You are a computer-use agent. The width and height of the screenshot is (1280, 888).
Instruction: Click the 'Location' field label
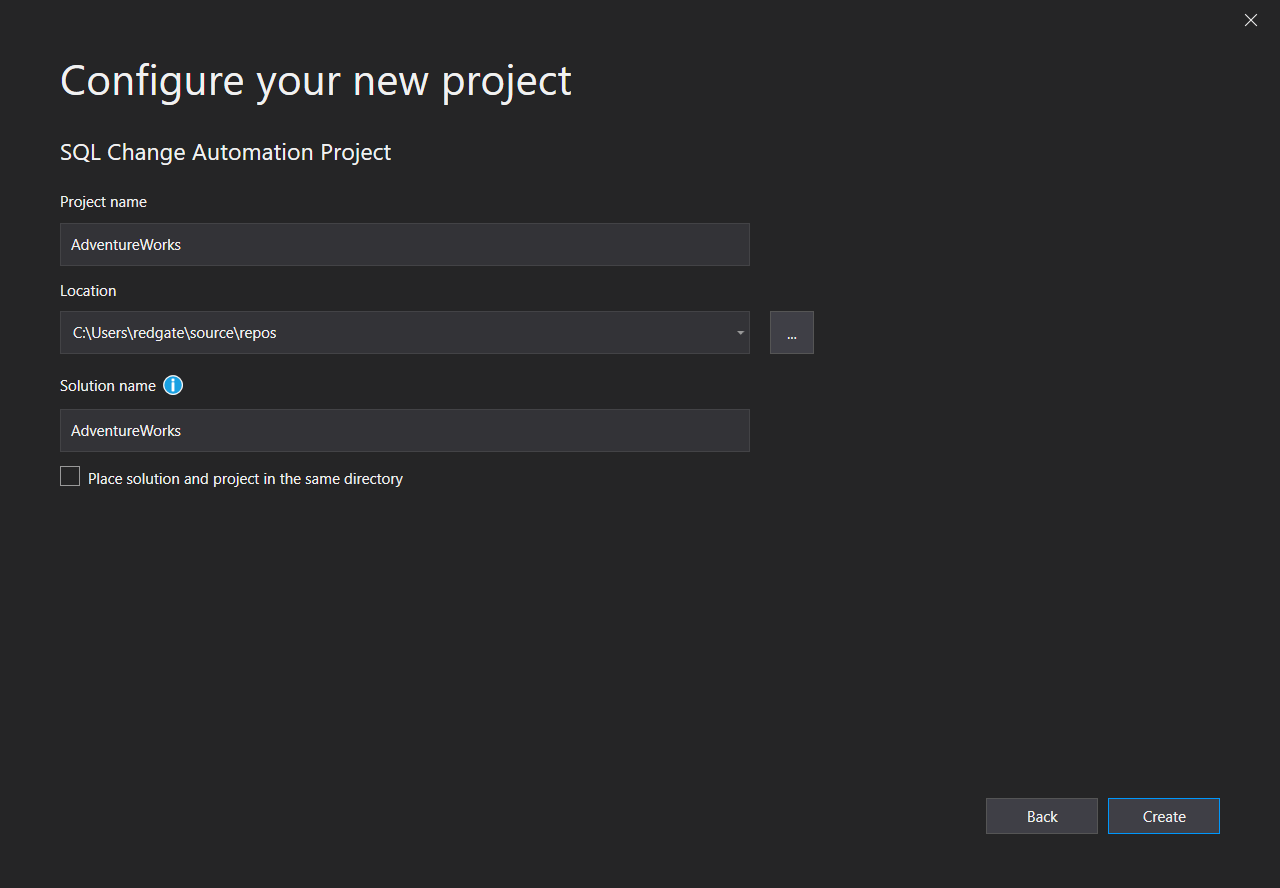(88, 291)
